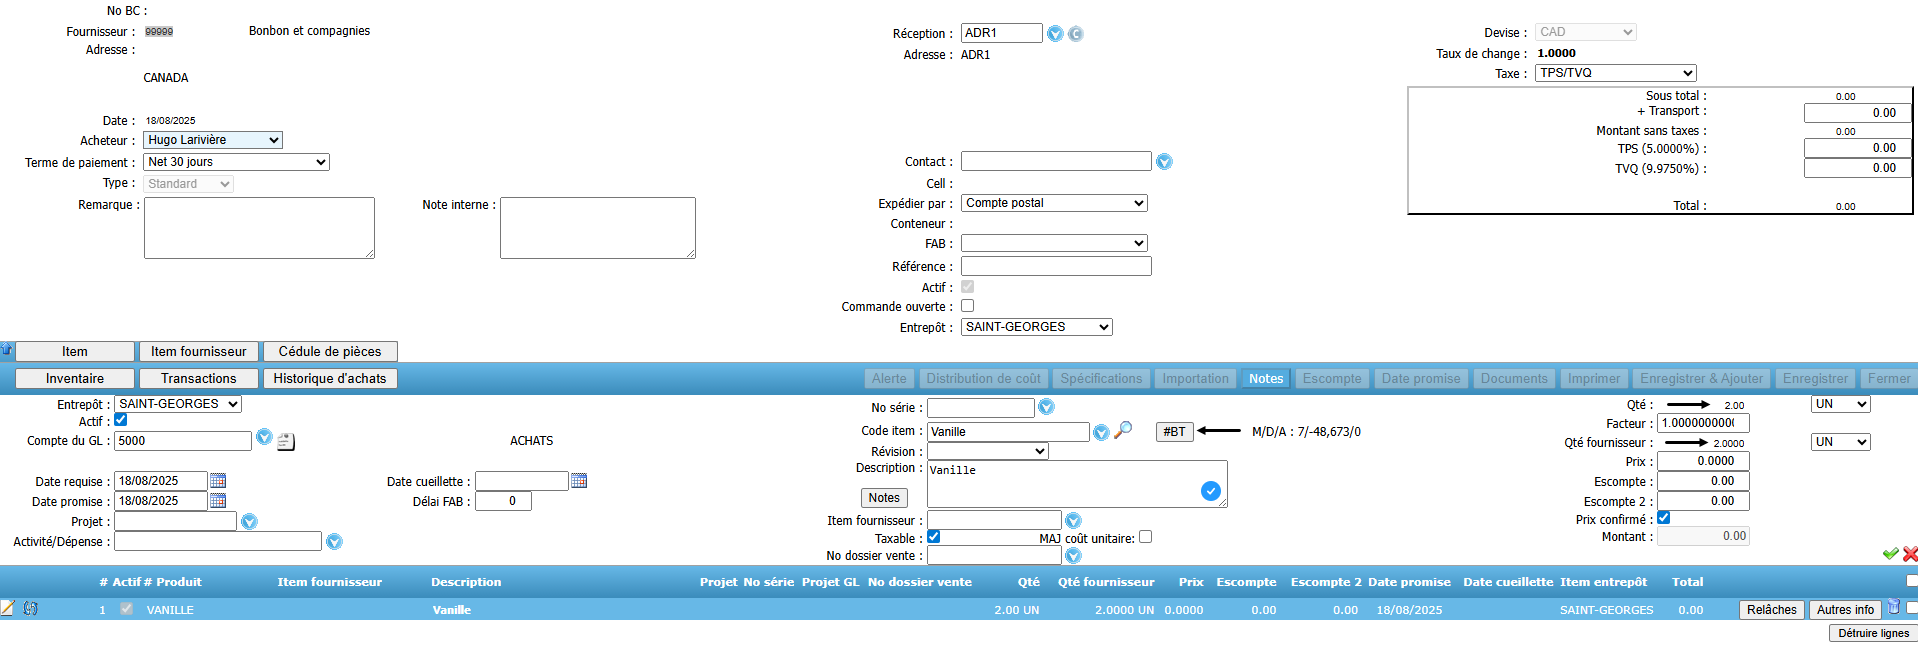Click the notepad icon beside Compte du GL
The image size is (1918, 647).
click(x=285, y=441)
